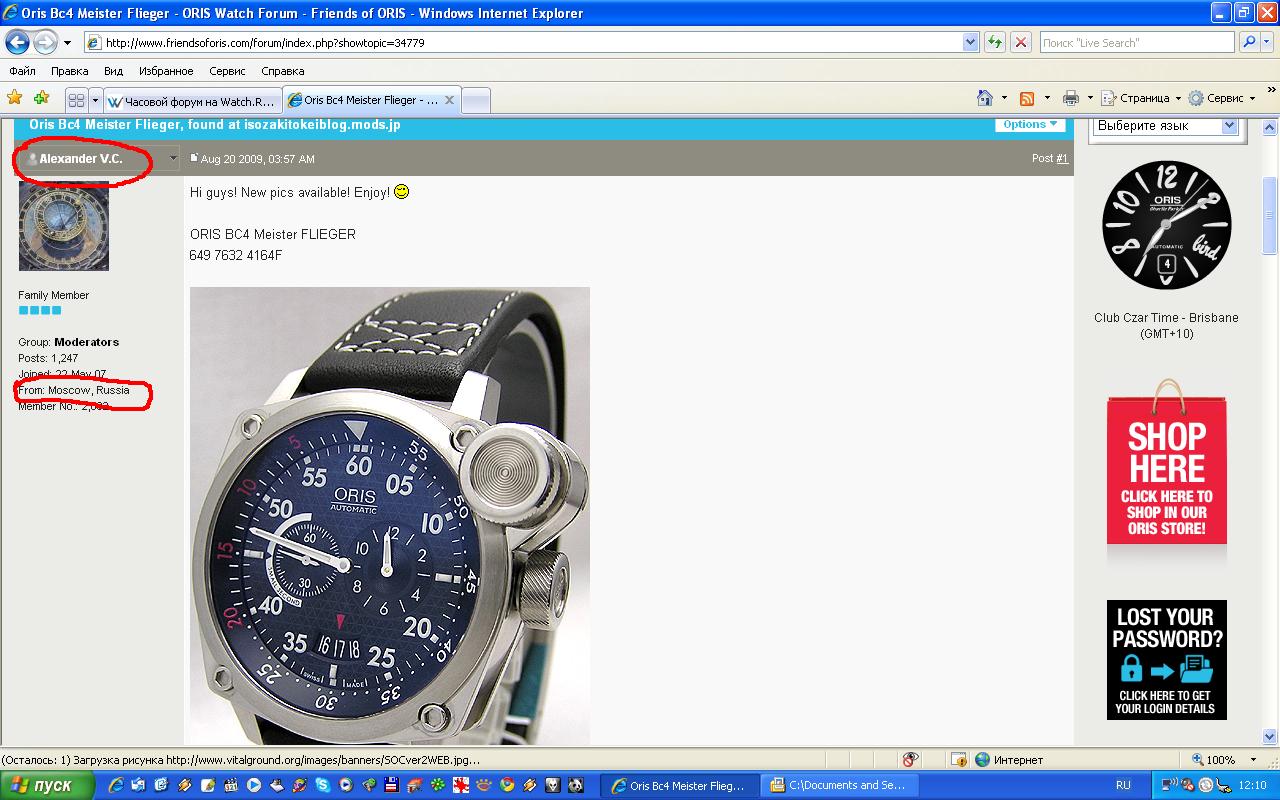Switch to 'Часовой форум на Watch.R...' tab
The width and height of the screenshot is (1280, 800).
click(x=190, y=101)
